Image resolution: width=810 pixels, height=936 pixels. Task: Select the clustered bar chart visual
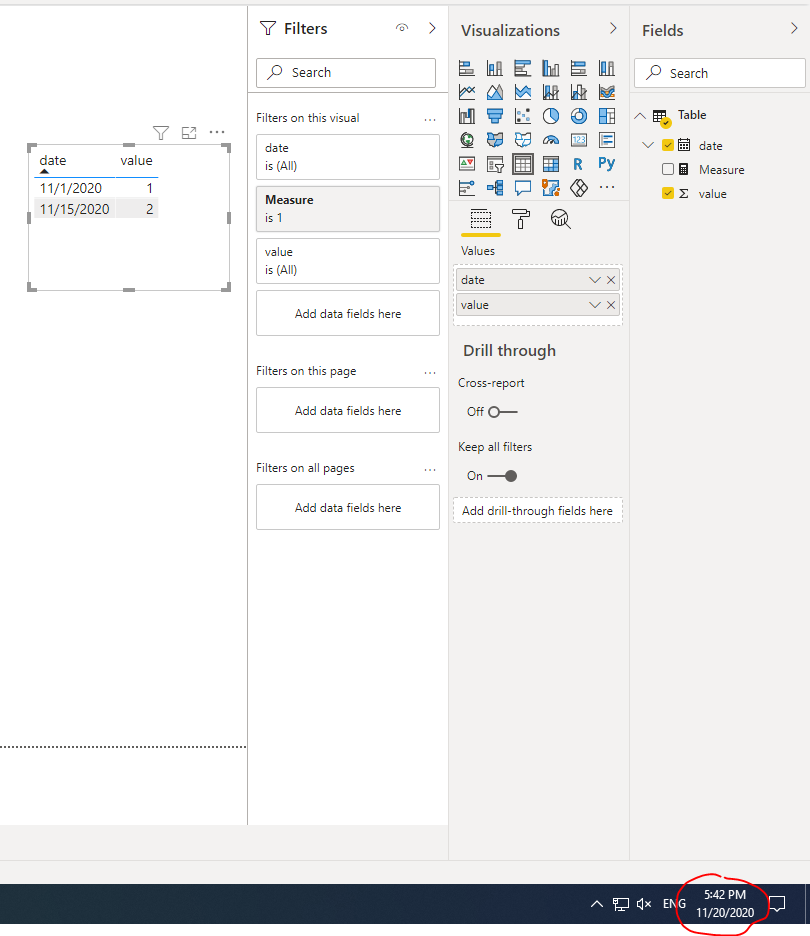point(523,69)
